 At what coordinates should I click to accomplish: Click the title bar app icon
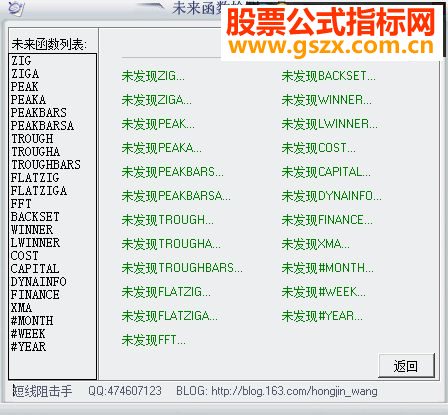[15, 8]
